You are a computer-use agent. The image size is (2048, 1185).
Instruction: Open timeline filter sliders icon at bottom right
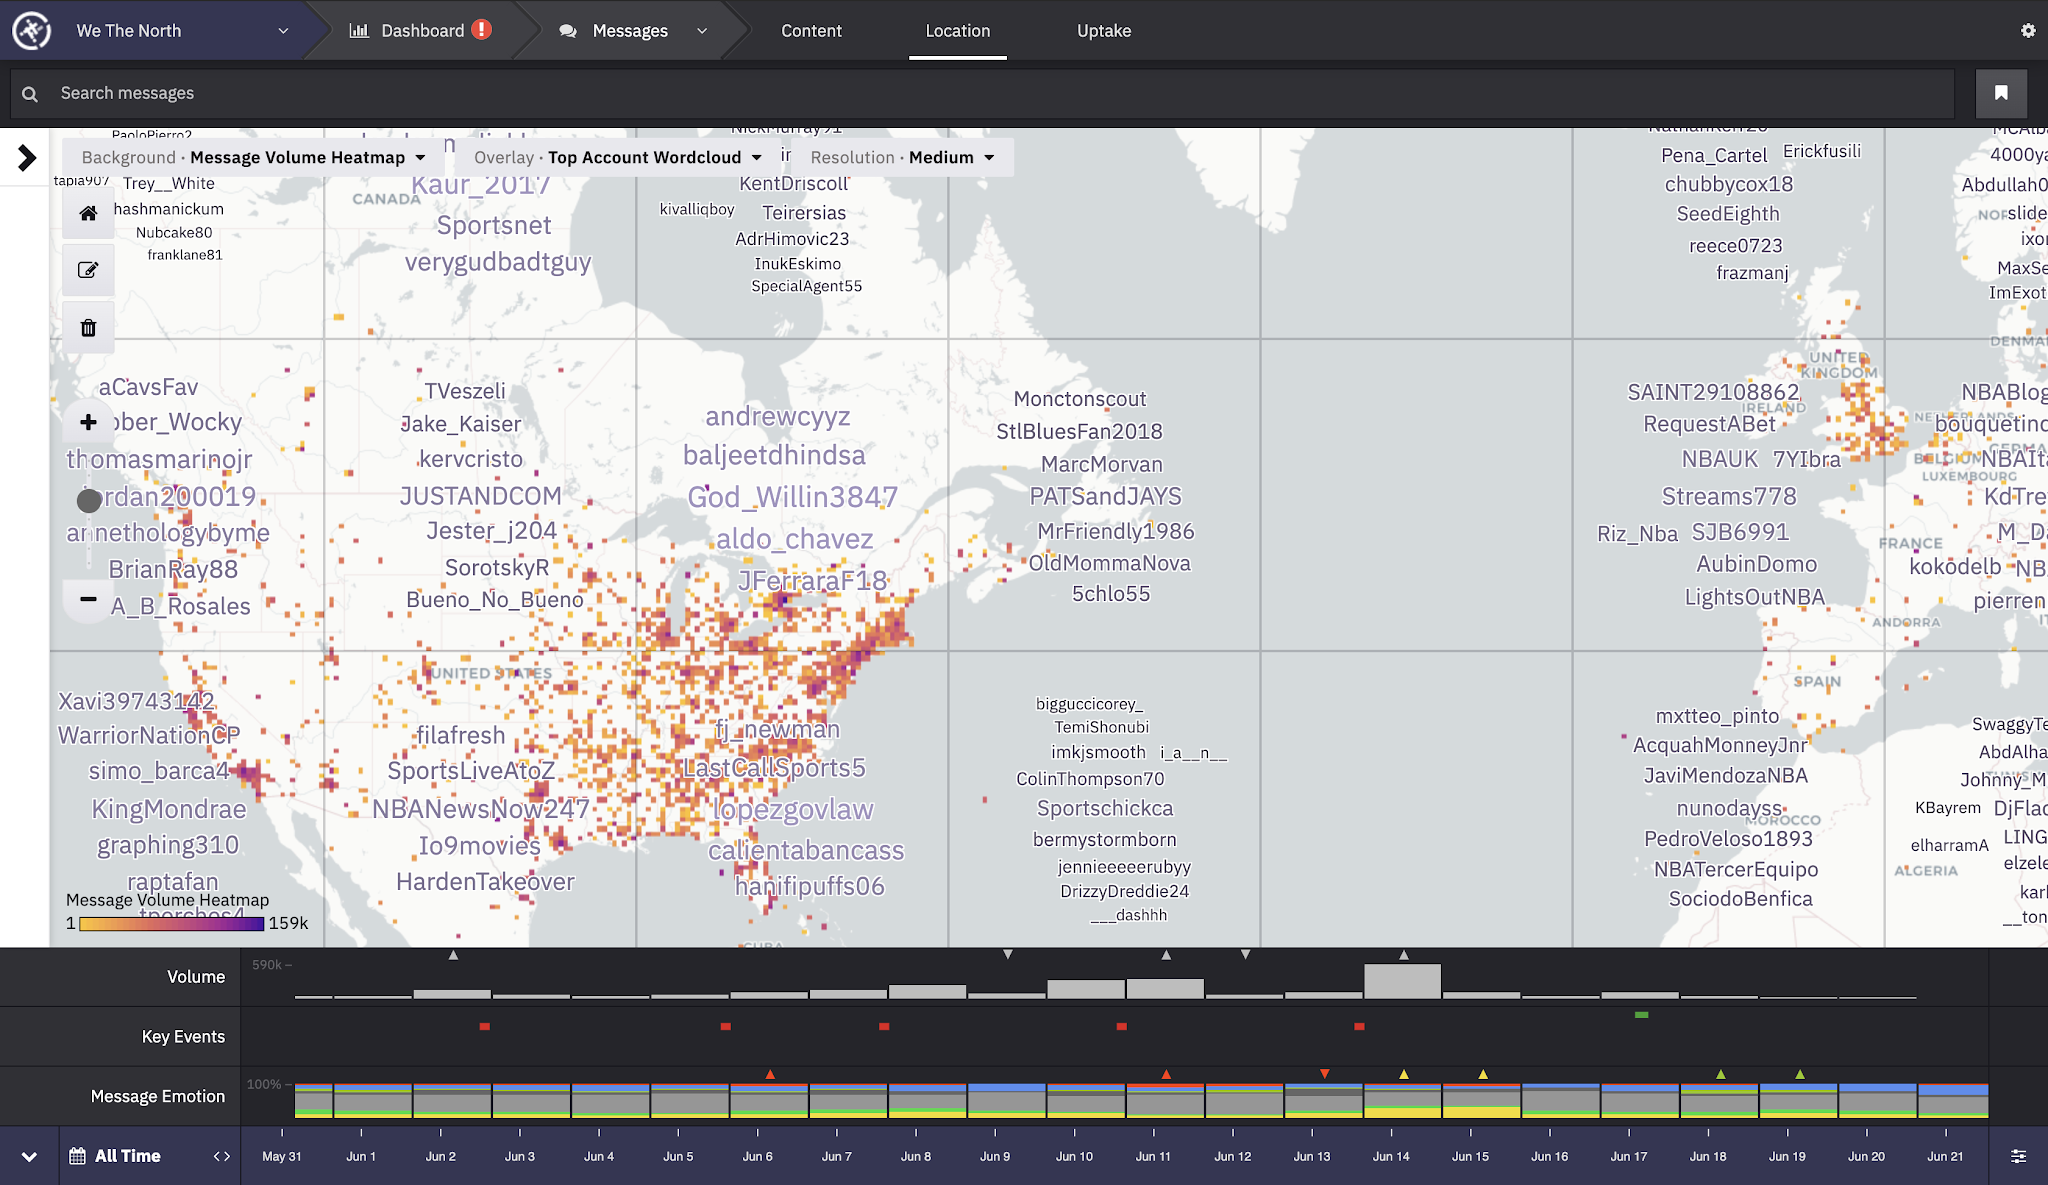pyautogui.click(x=2019, y=1155)
